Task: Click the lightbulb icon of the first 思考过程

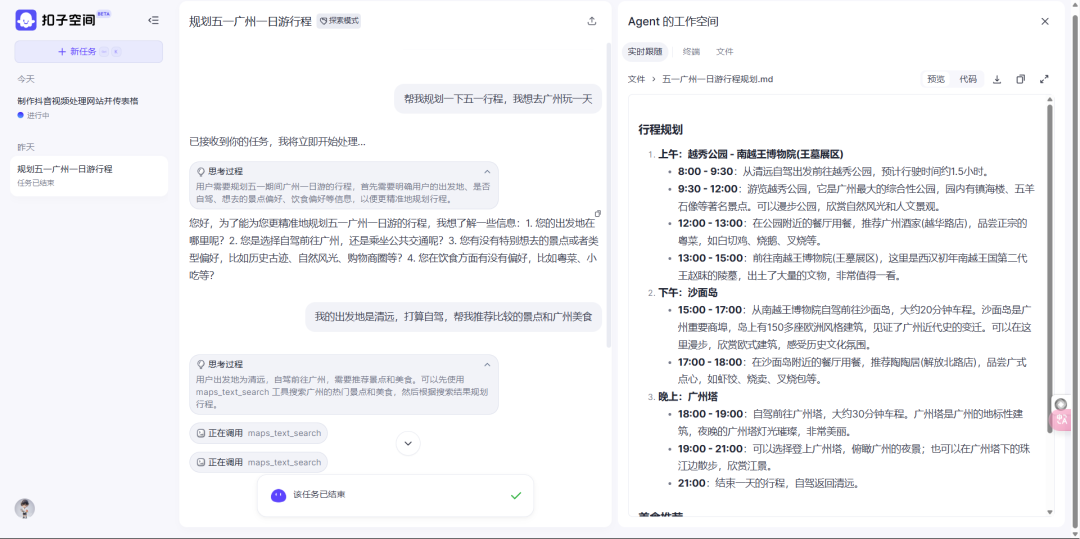Action: (201, 171)
